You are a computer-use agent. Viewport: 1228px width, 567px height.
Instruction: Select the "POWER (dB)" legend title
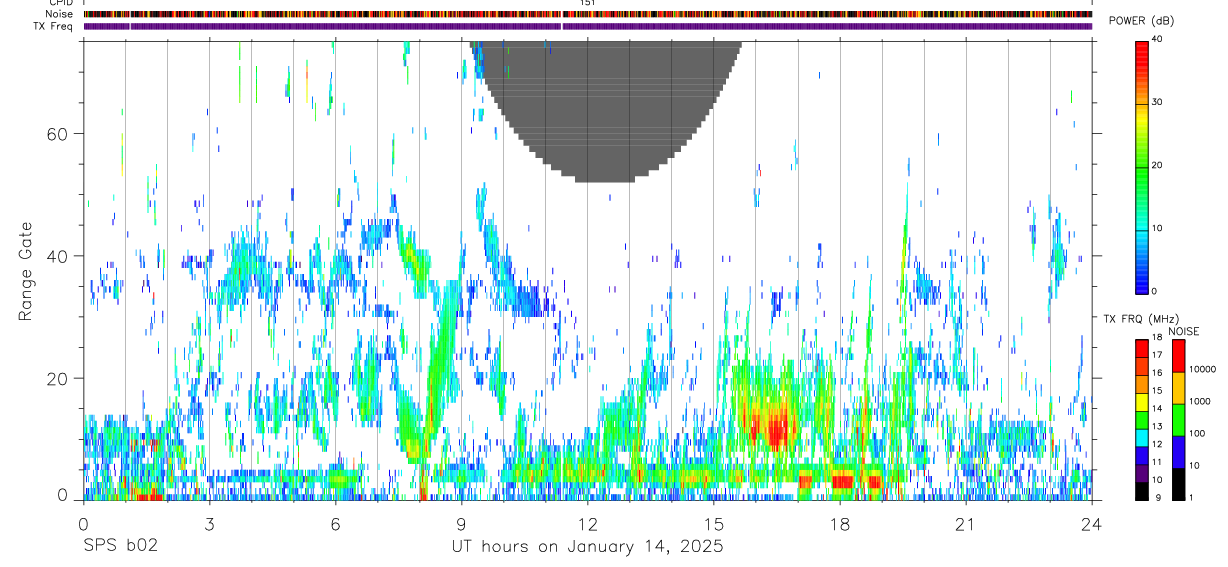click(1141, 21)
